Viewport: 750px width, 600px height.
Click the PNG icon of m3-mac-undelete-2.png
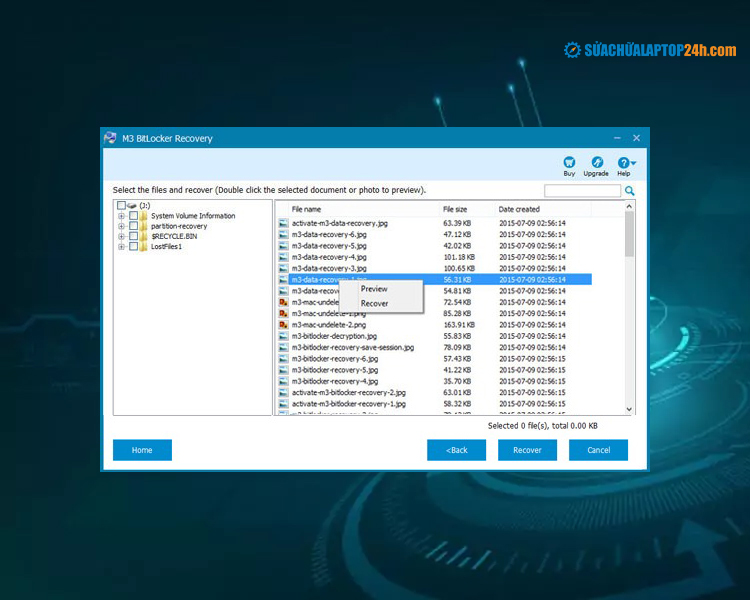pos(284,325)
